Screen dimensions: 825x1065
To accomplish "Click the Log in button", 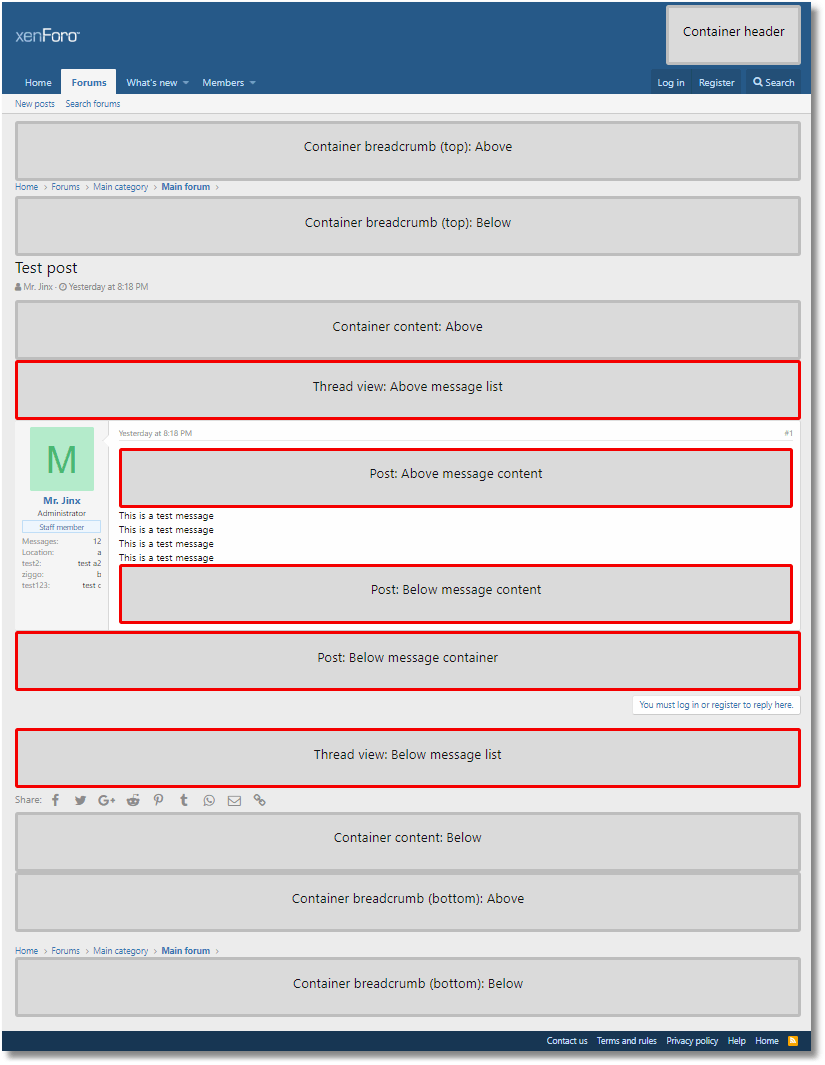I will click(x=671, y=83).
